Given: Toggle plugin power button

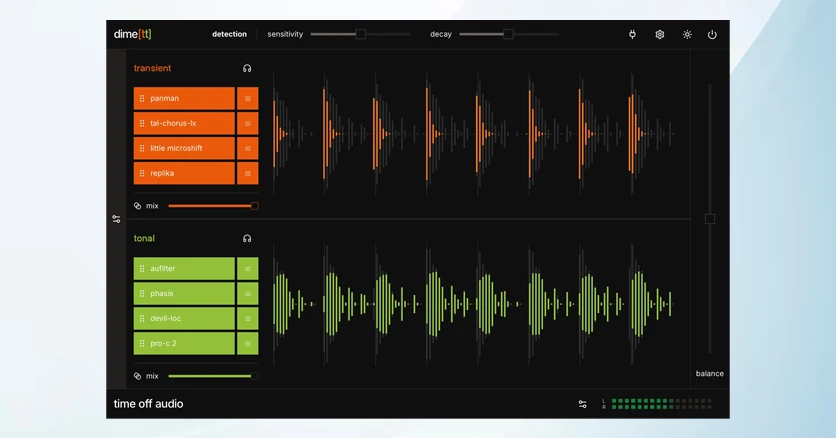Looking at the screenshot, I should point(712,35).
